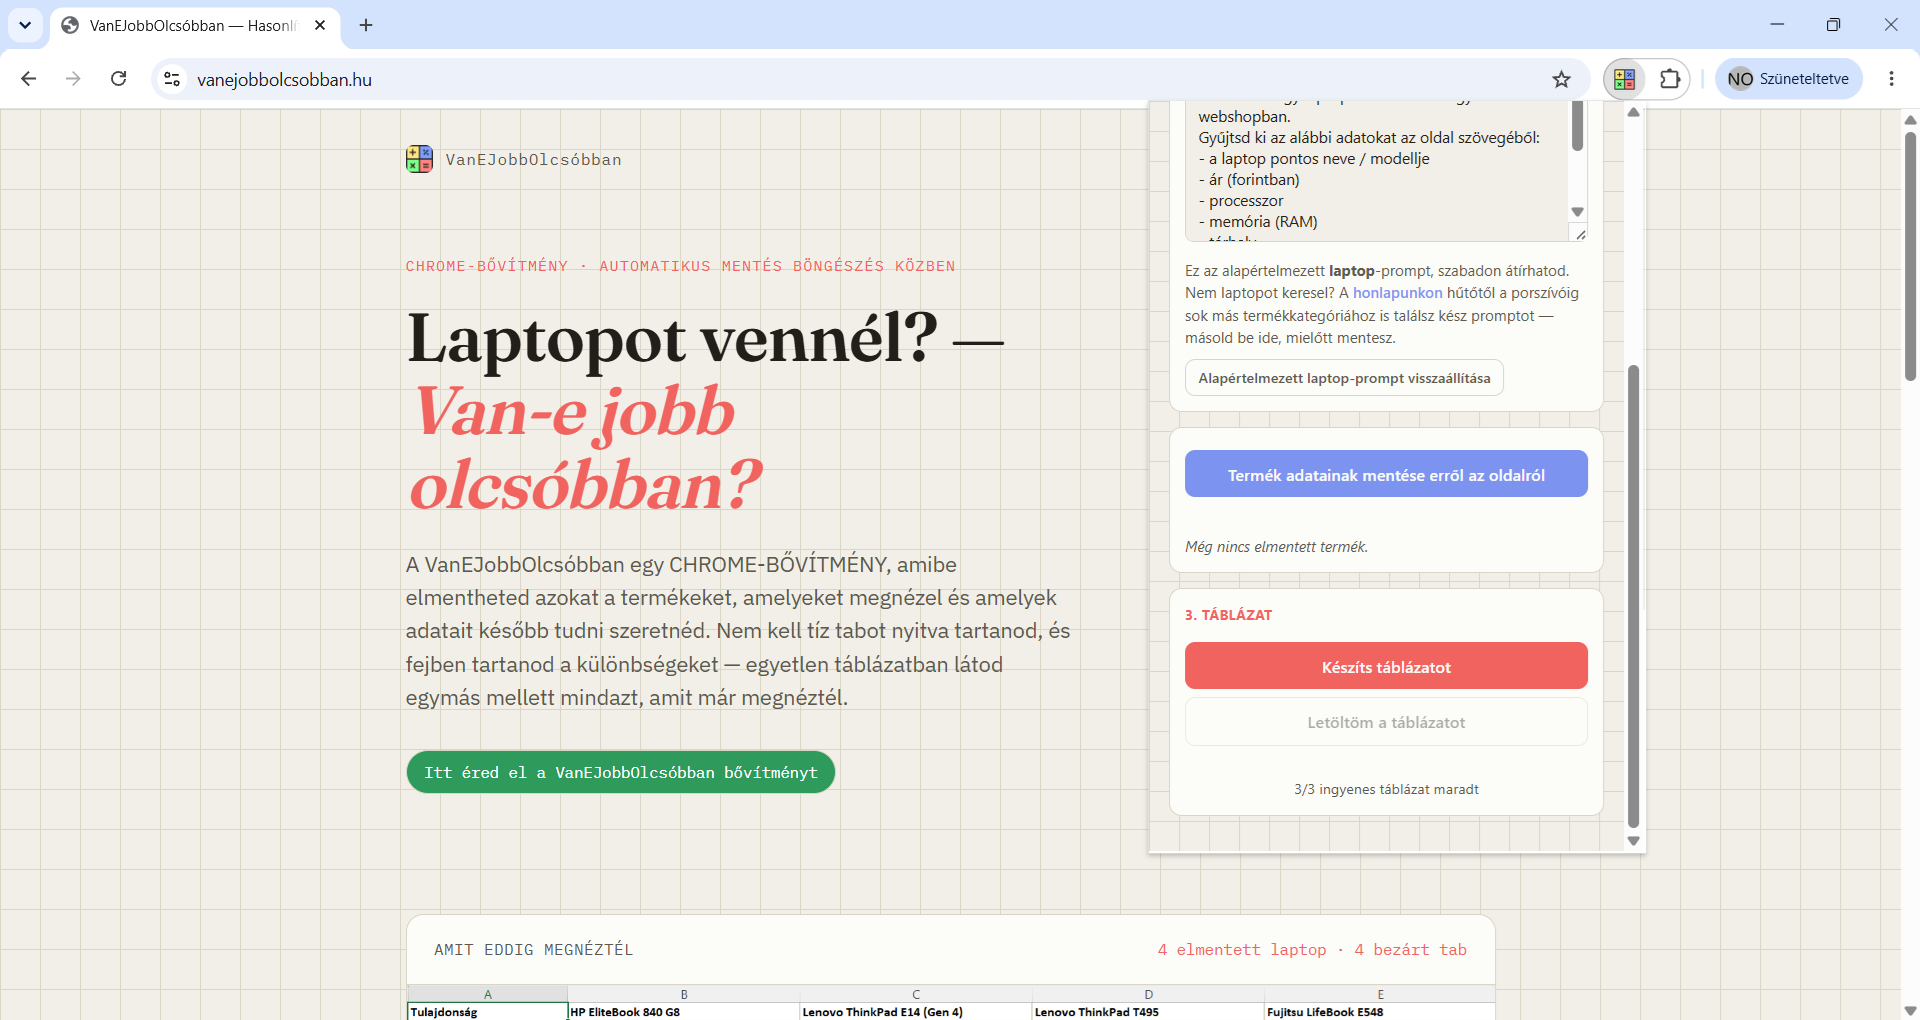Select the Fujitsu LifeBook E548 cell
This screenshot has width=1920, height=1020.
1380,1012
